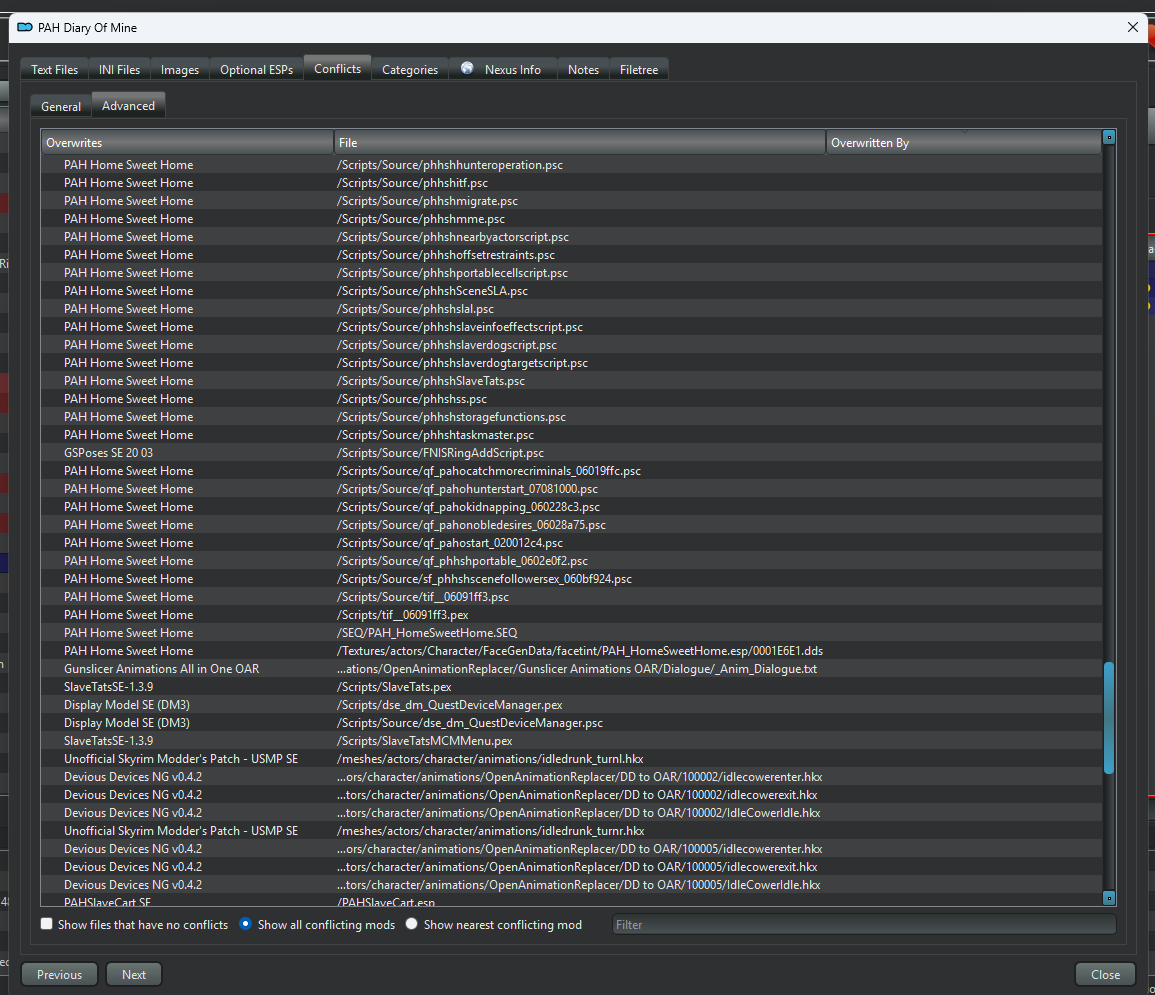Sort by the Overwritten By column header
Screen dimensions: 1155x995
963,143
